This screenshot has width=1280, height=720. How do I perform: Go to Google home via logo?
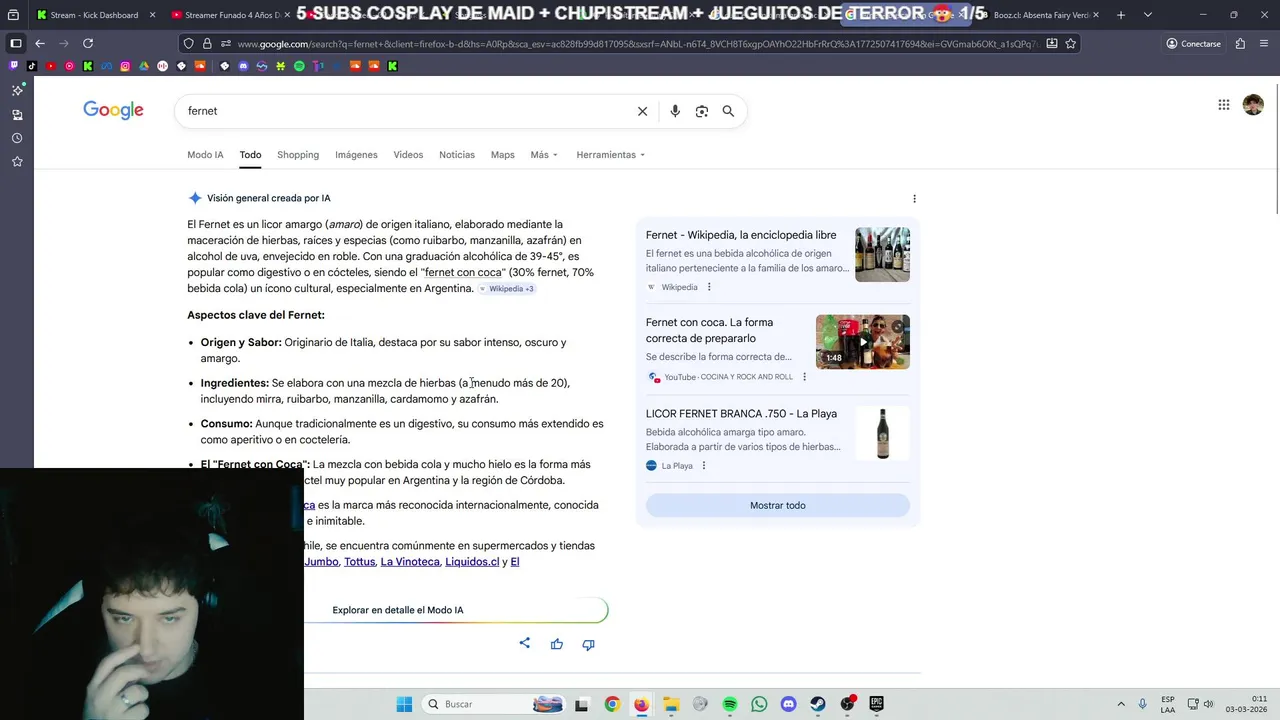[x=113, y=110]
